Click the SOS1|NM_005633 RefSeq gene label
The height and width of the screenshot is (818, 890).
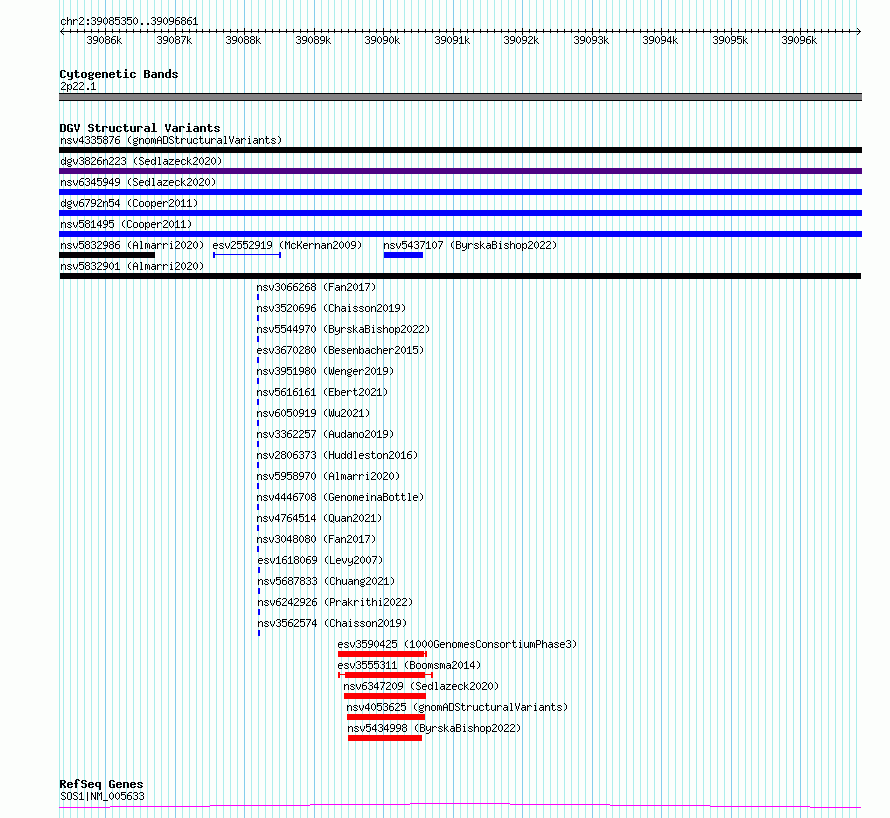(x=102, y=796)
